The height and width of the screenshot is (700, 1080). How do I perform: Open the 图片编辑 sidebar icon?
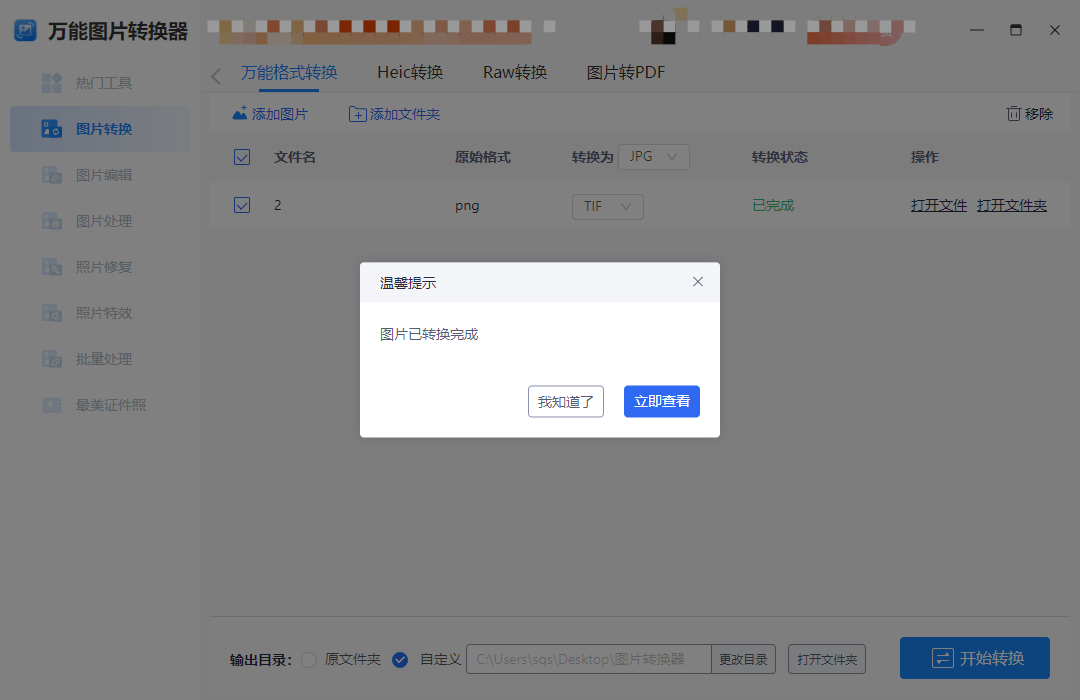[x=52, y=175]
